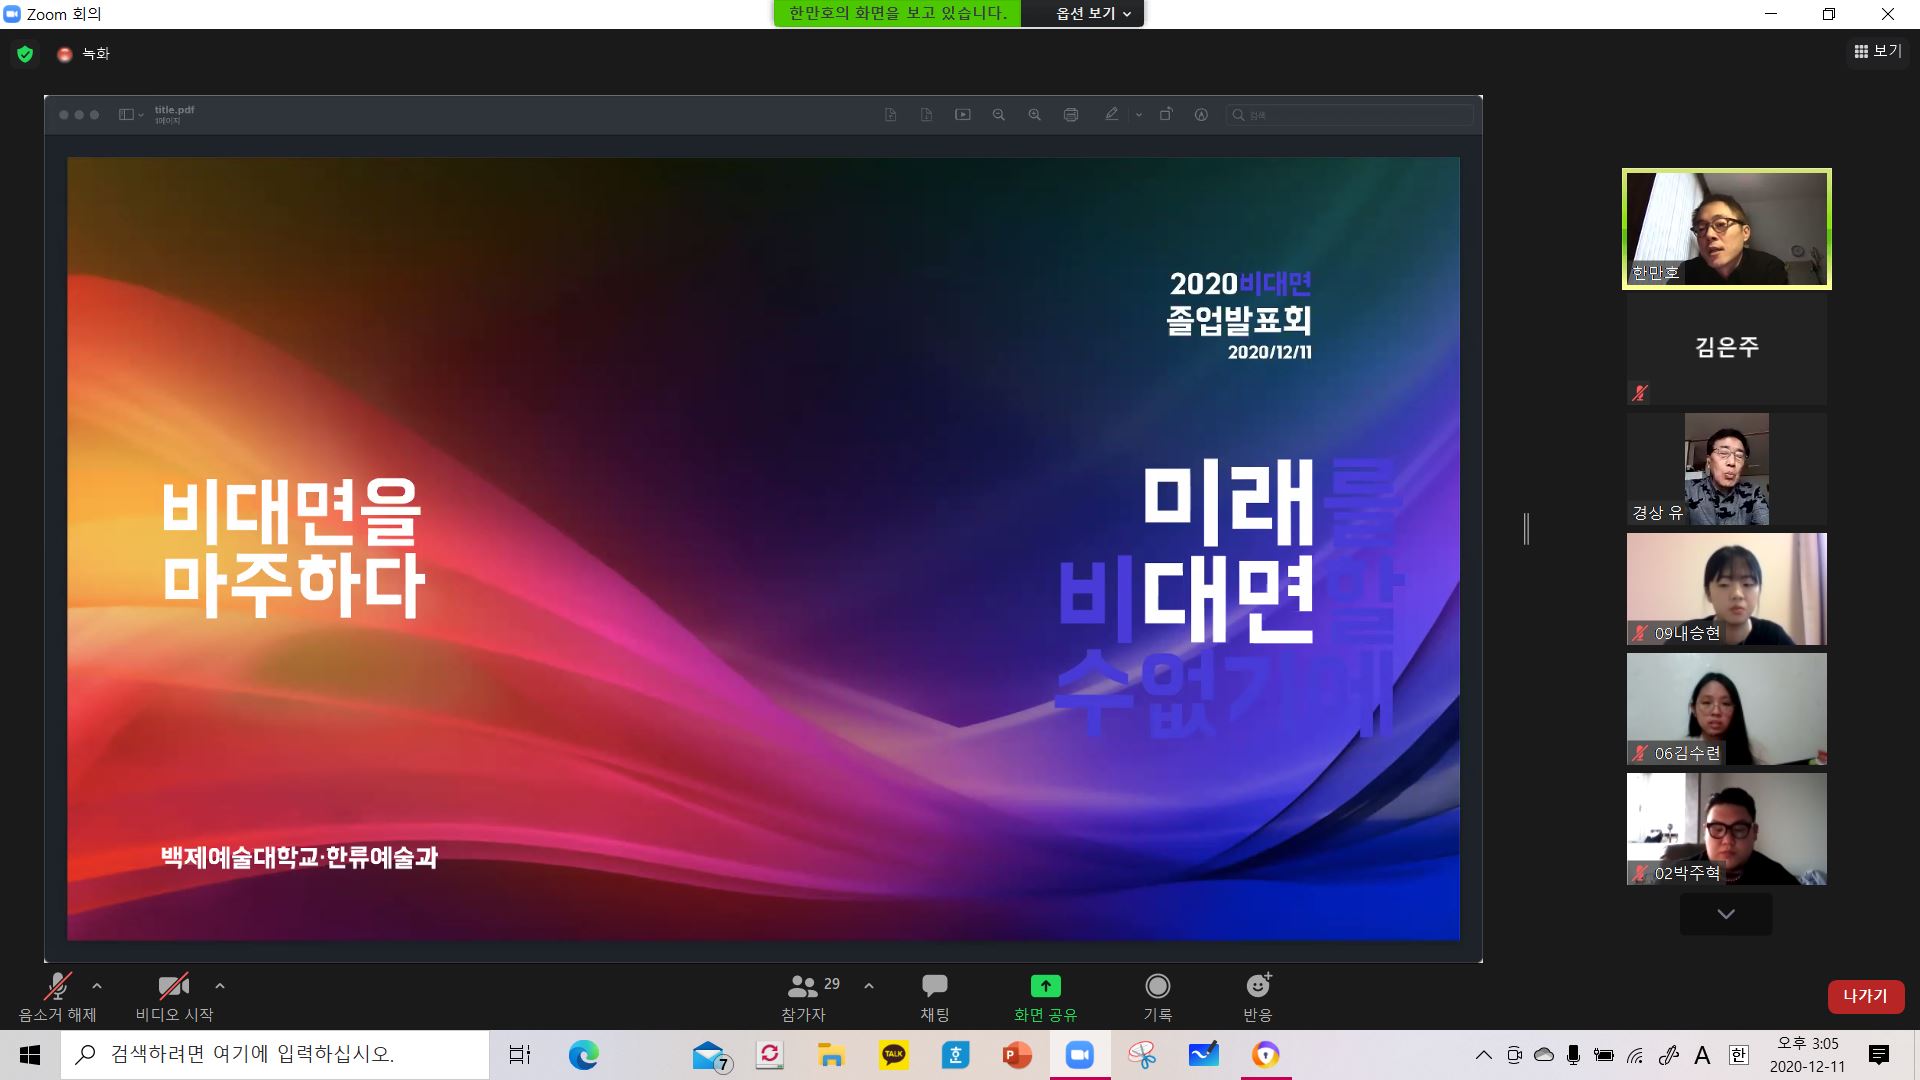
Task: Click the green Share Screen icon
Action: (1045, 987)
